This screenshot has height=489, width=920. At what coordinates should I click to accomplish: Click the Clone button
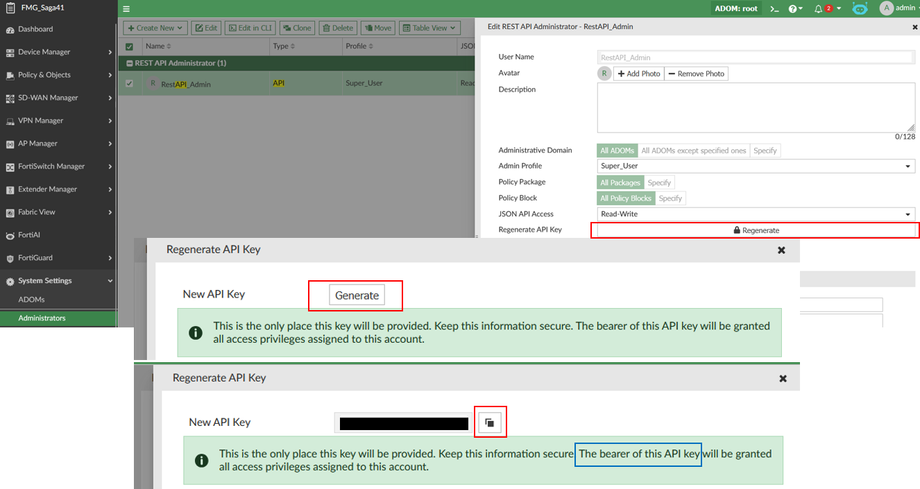(x=297, y=28)
